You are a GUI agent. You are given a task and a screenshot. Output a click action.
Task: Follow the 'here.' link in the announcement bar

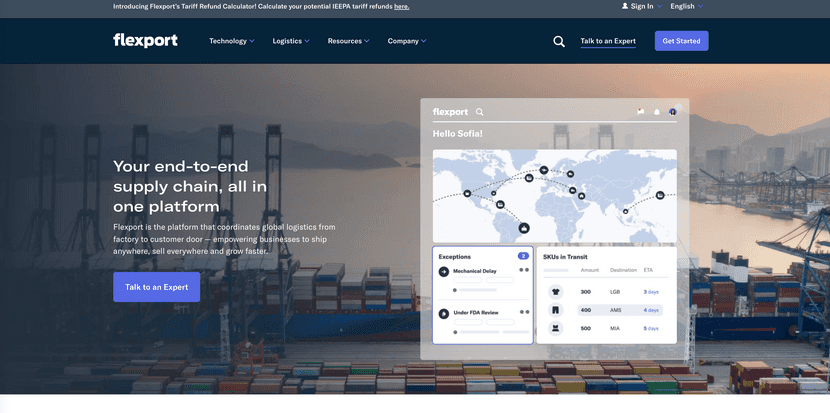point(401,6)
